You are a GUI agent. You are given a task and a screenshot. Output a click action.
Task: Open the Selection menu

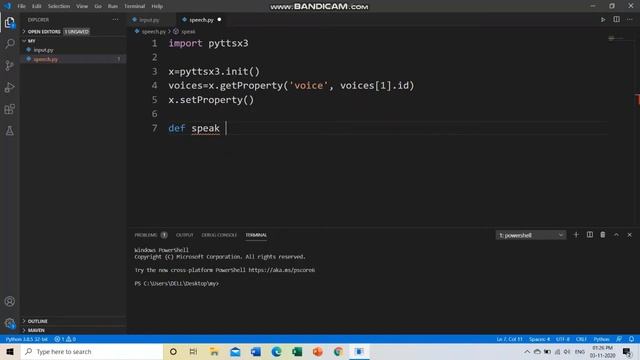click(59, 6)
